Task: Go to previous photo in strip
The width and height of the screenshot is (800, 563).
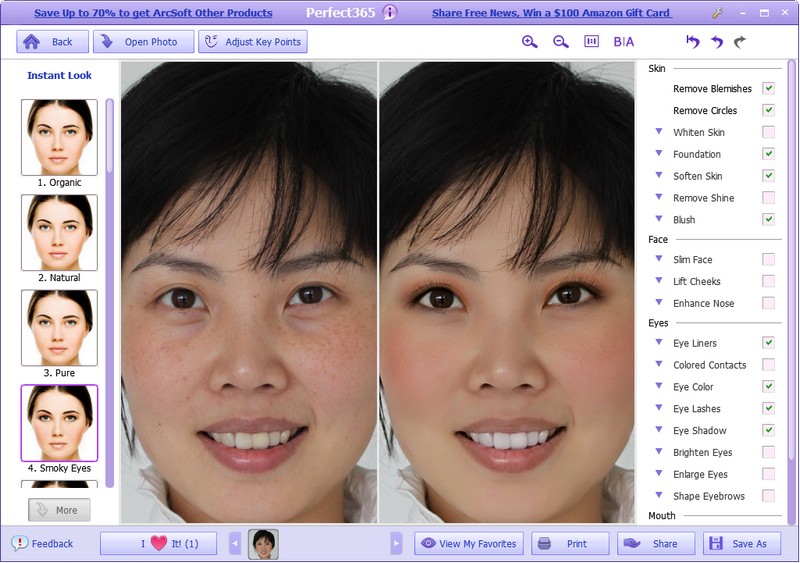Action: [235, 544]
